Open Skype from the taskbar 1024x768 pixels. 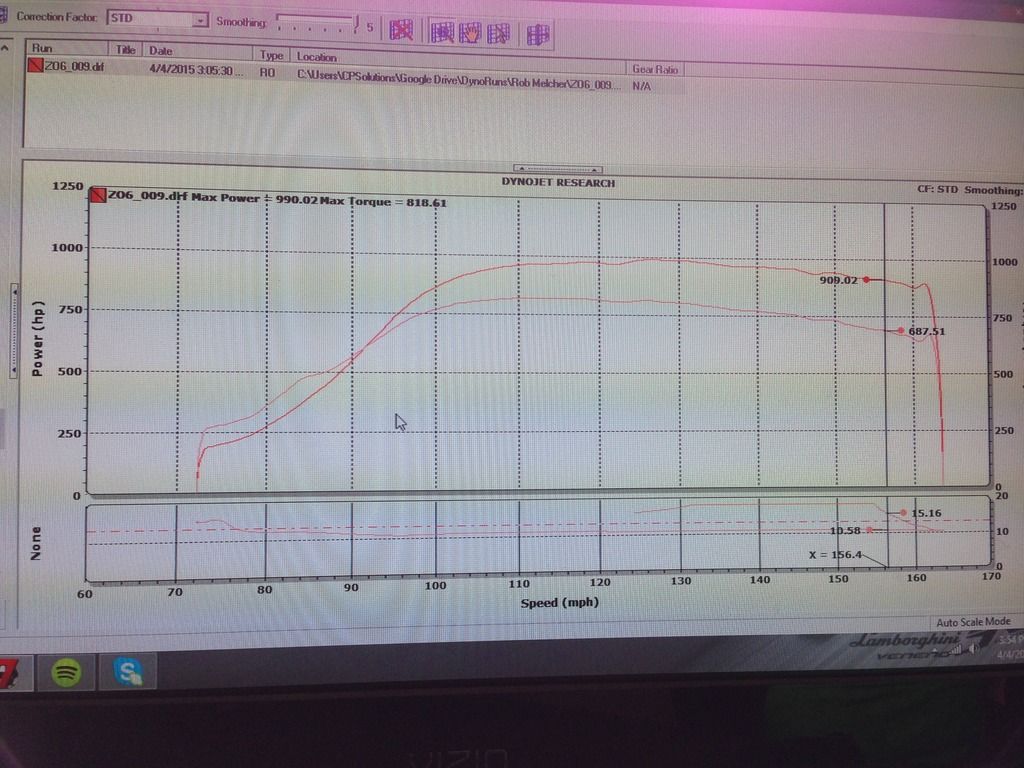click(128, 672)
